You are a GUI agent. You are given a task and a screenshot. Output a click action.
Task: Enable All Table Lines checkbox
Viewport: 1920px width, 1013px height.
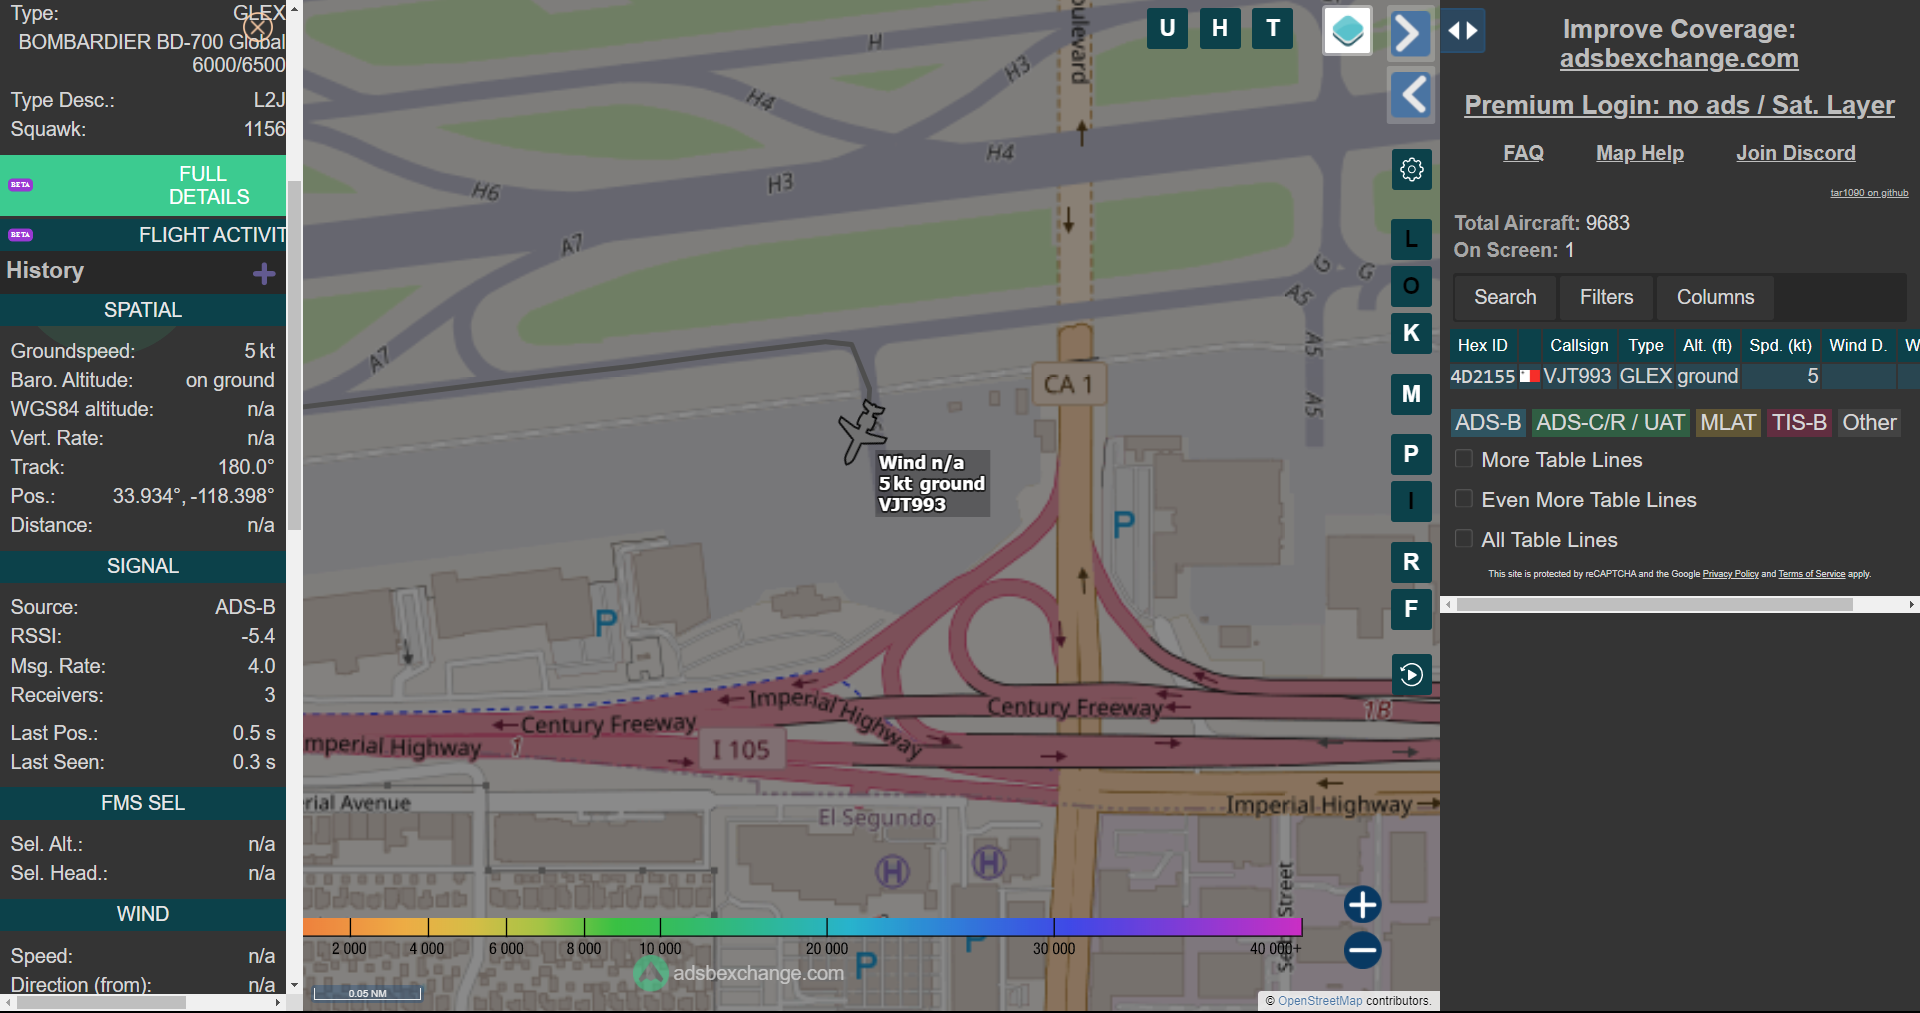click(1463, 539)
